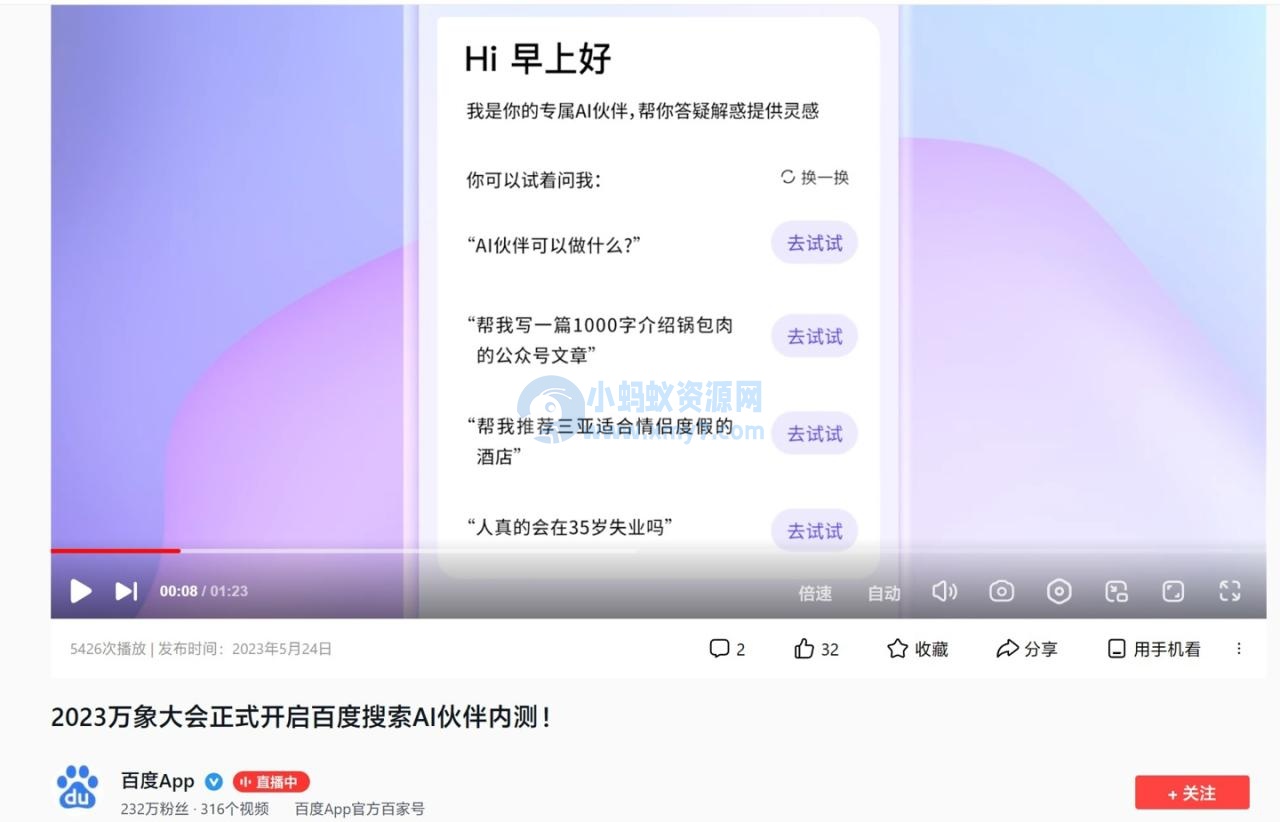Play the video
This screenshot has width=1280, height=822.
pos(81,591)
